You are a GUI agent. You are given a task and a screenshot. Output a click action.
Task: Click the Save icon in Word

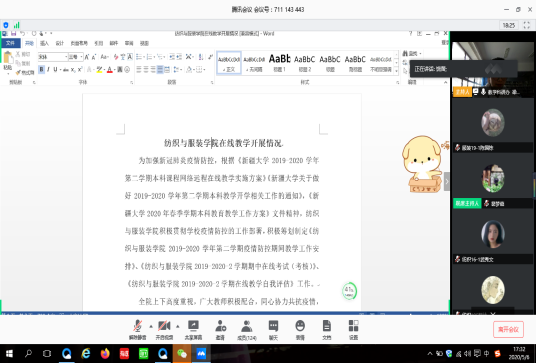[14, 33]
